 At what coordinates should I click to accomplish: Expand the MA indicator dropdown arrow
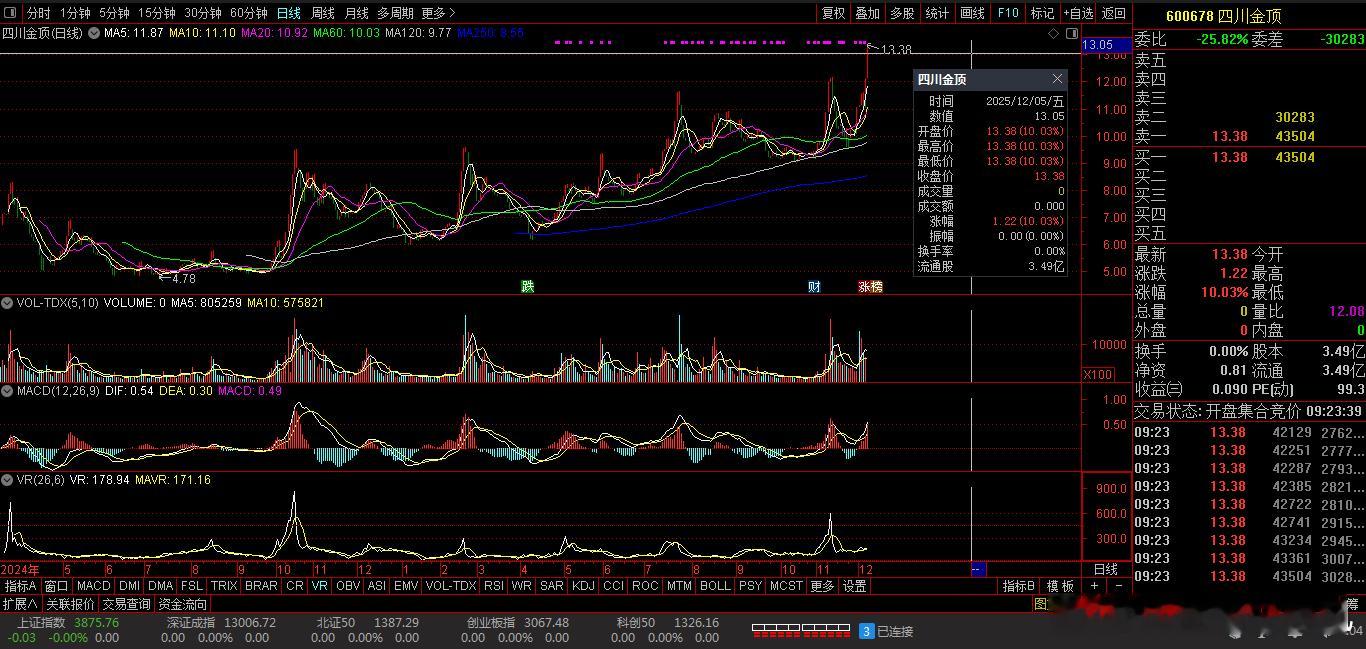click(x=94, y=34)
